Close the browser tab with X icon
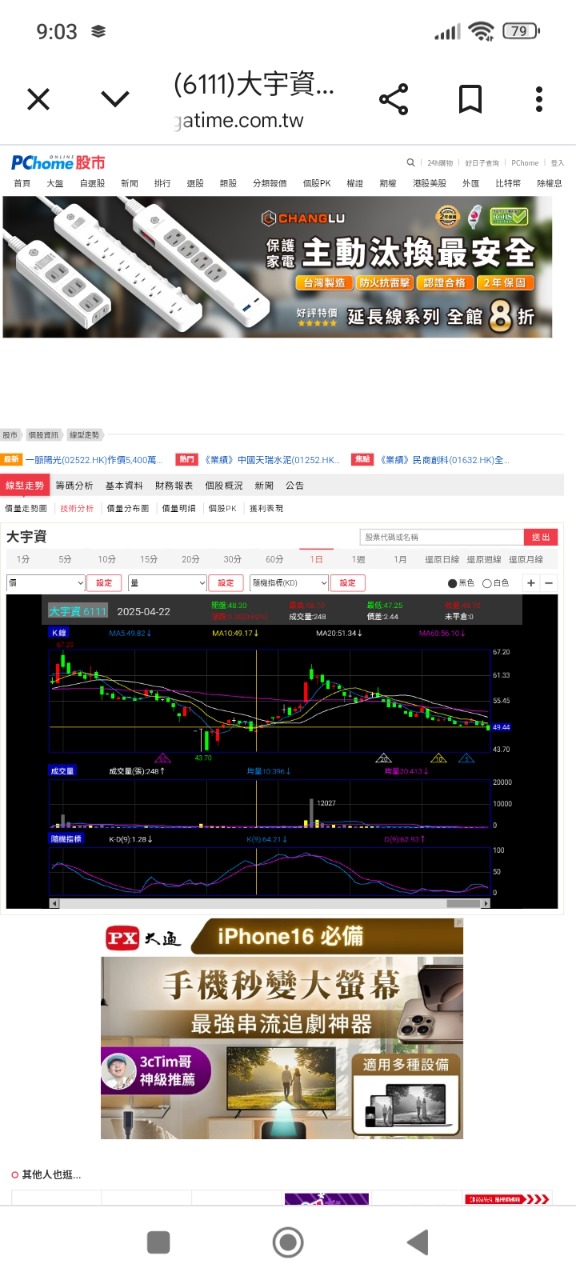This screenshot has height=1280, width=576. (38, 99)
